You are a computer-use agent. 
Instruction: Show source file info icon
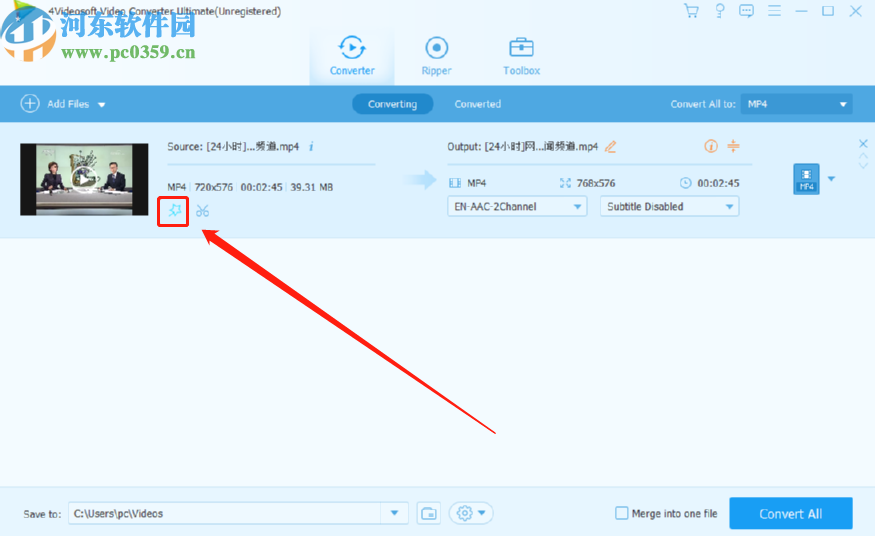311,147
